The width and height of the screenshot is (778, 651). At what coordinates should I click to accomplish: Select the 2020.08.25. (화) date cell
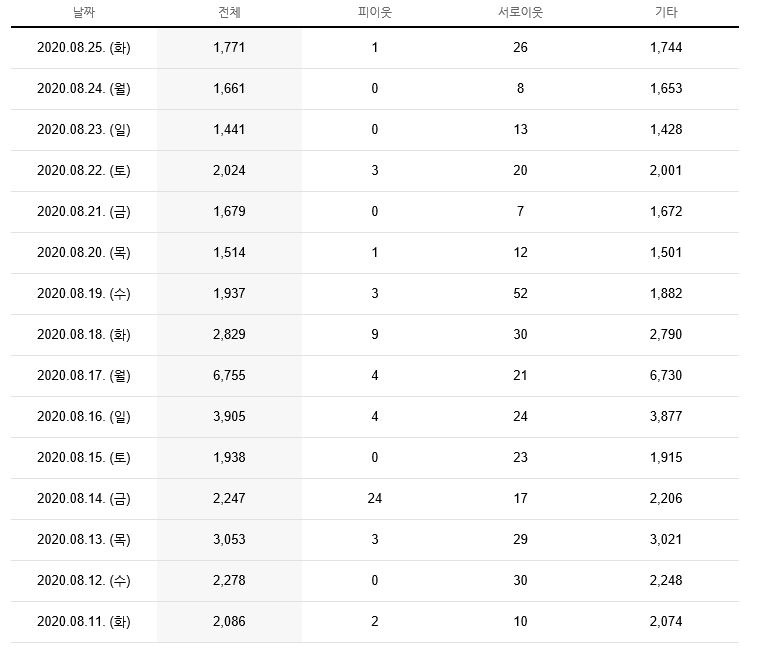click(x=84, y=48)
